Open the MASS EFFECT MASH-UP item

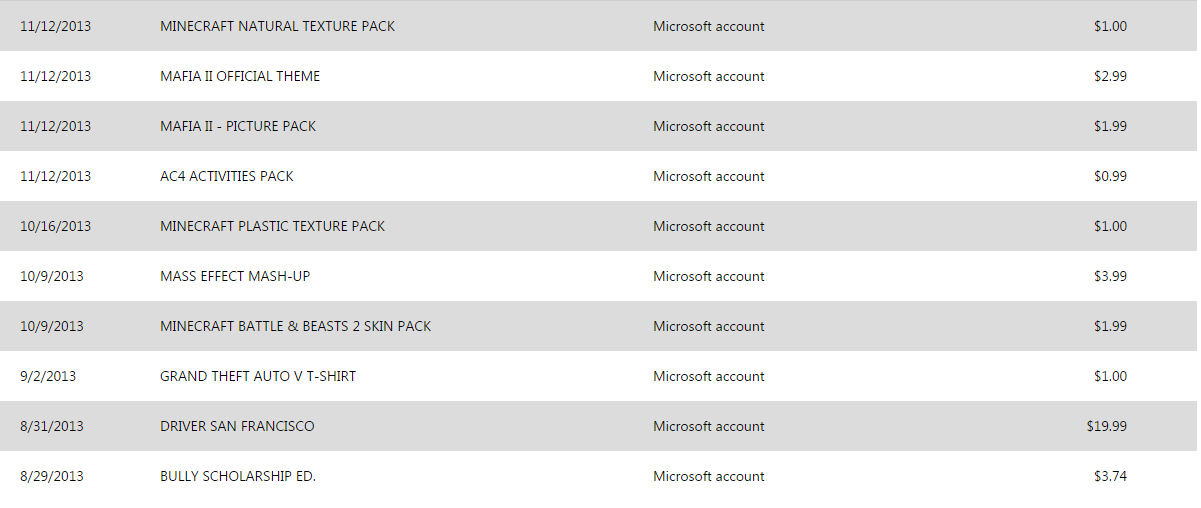(235, 276)
